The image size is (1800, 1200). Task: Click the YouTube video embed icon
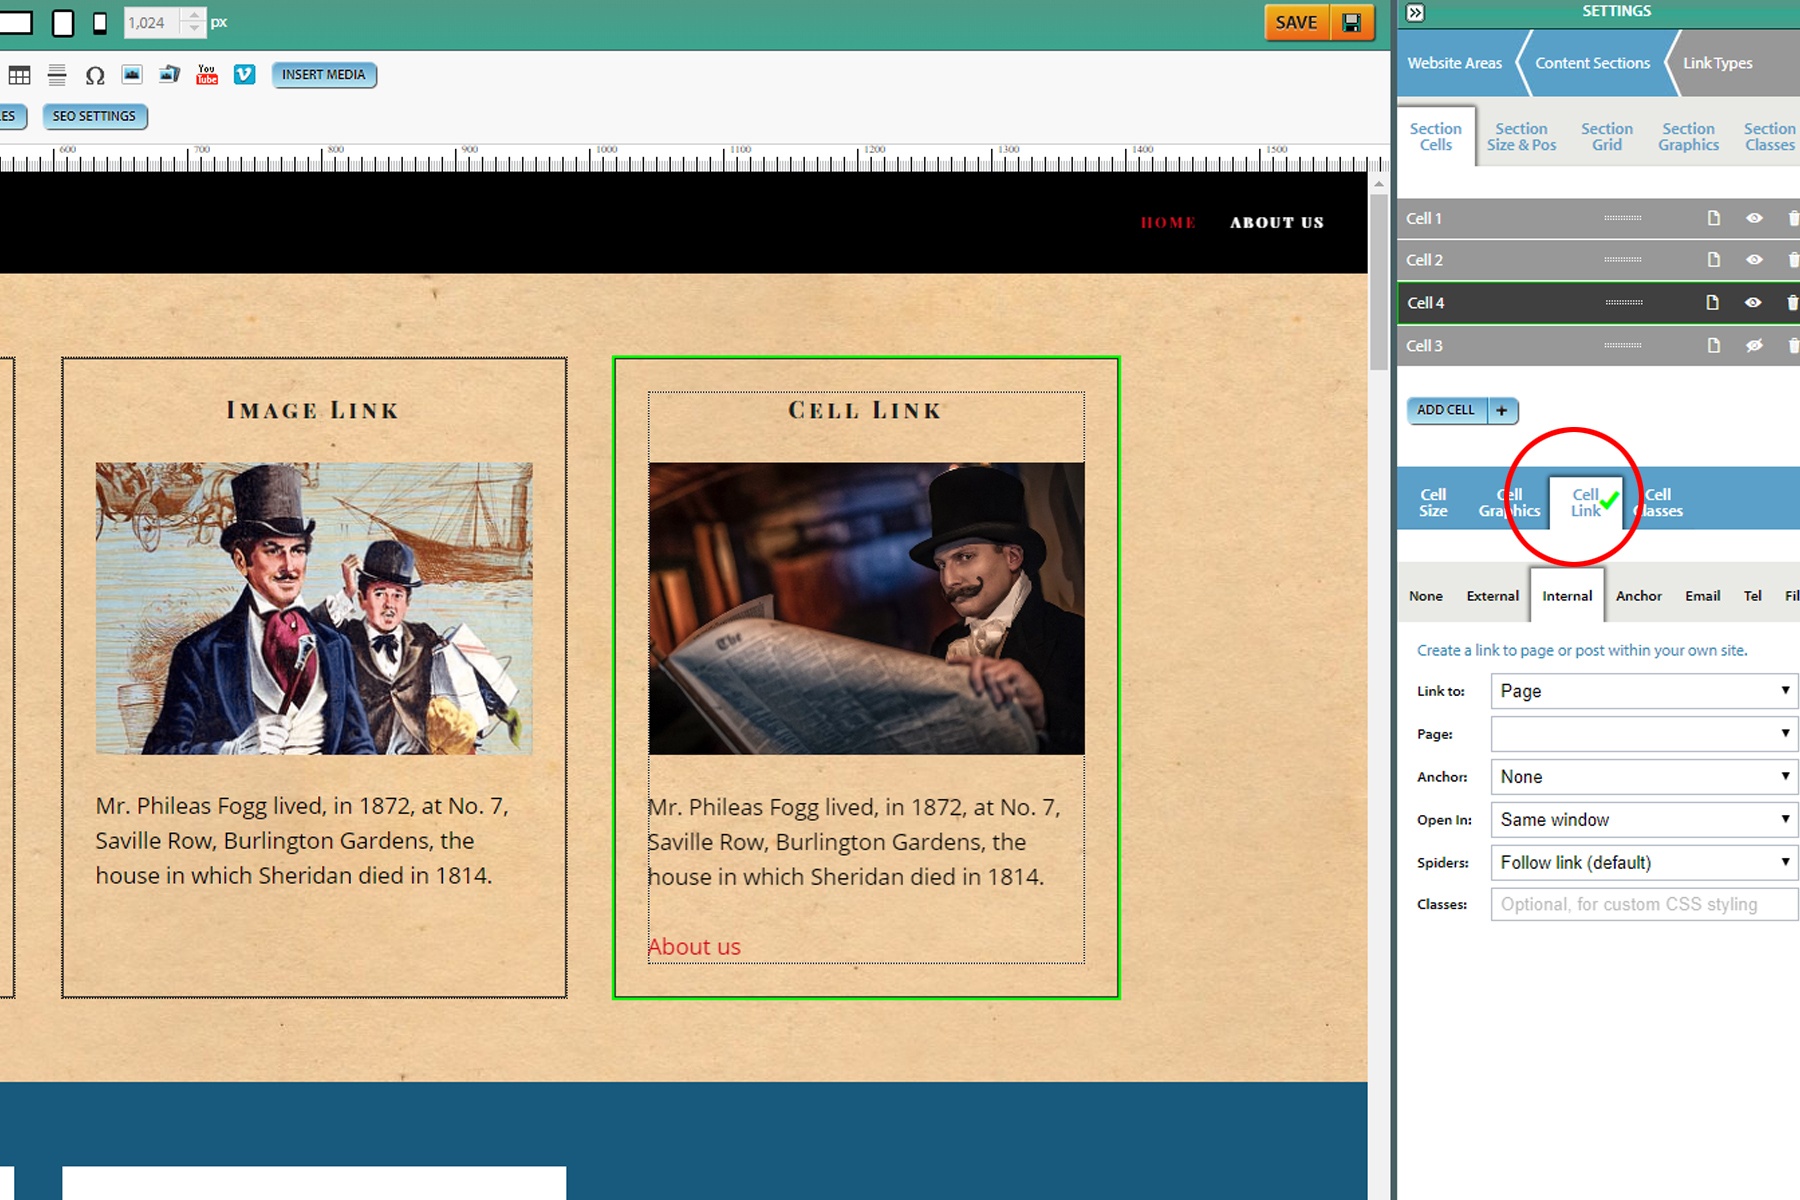tap(207, 75)
